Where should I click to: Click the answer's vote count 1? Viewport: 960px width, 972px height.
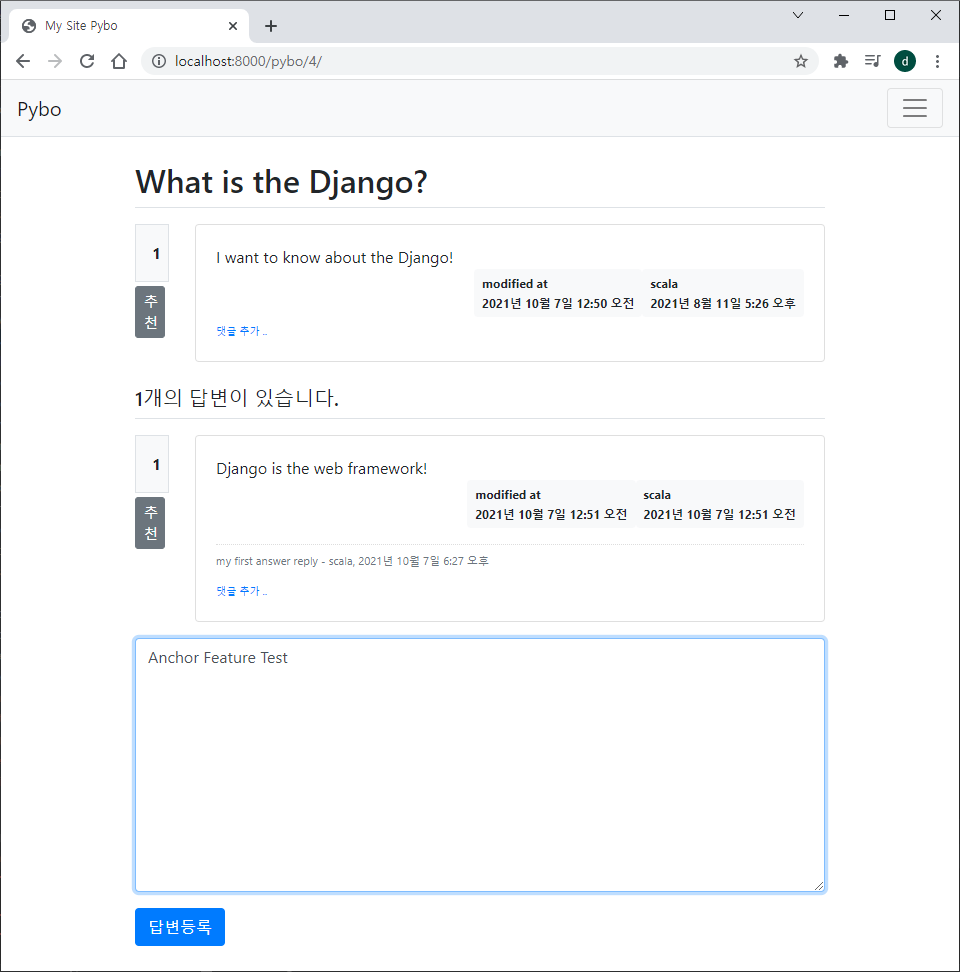click(152, 464)
